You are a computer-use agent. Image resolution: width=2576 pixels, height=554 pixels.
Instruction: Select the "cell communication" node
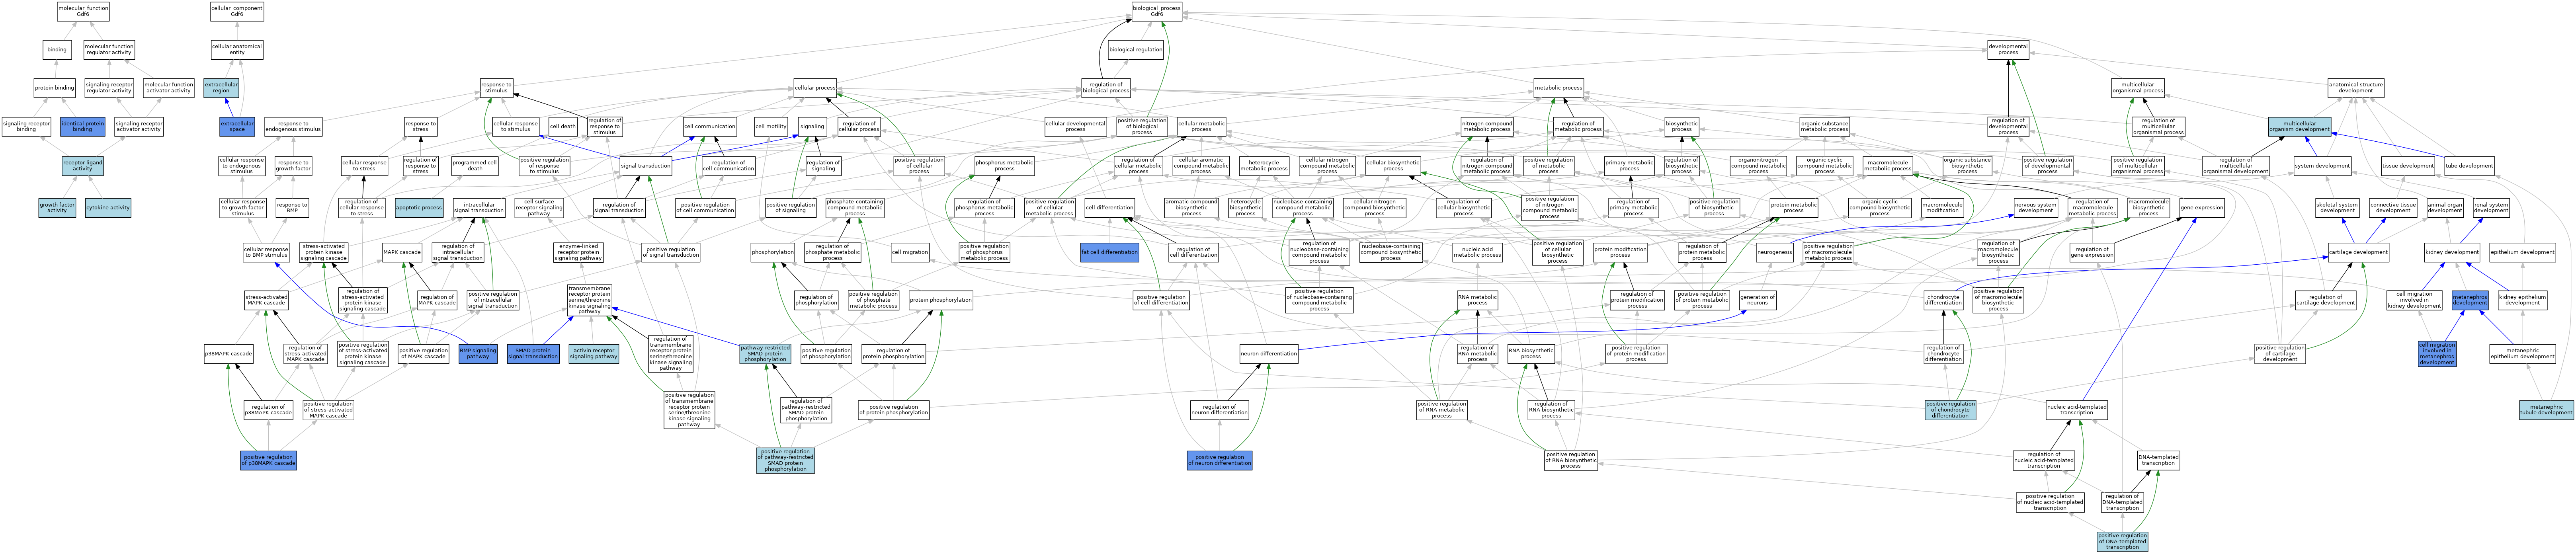pos(710,126)
